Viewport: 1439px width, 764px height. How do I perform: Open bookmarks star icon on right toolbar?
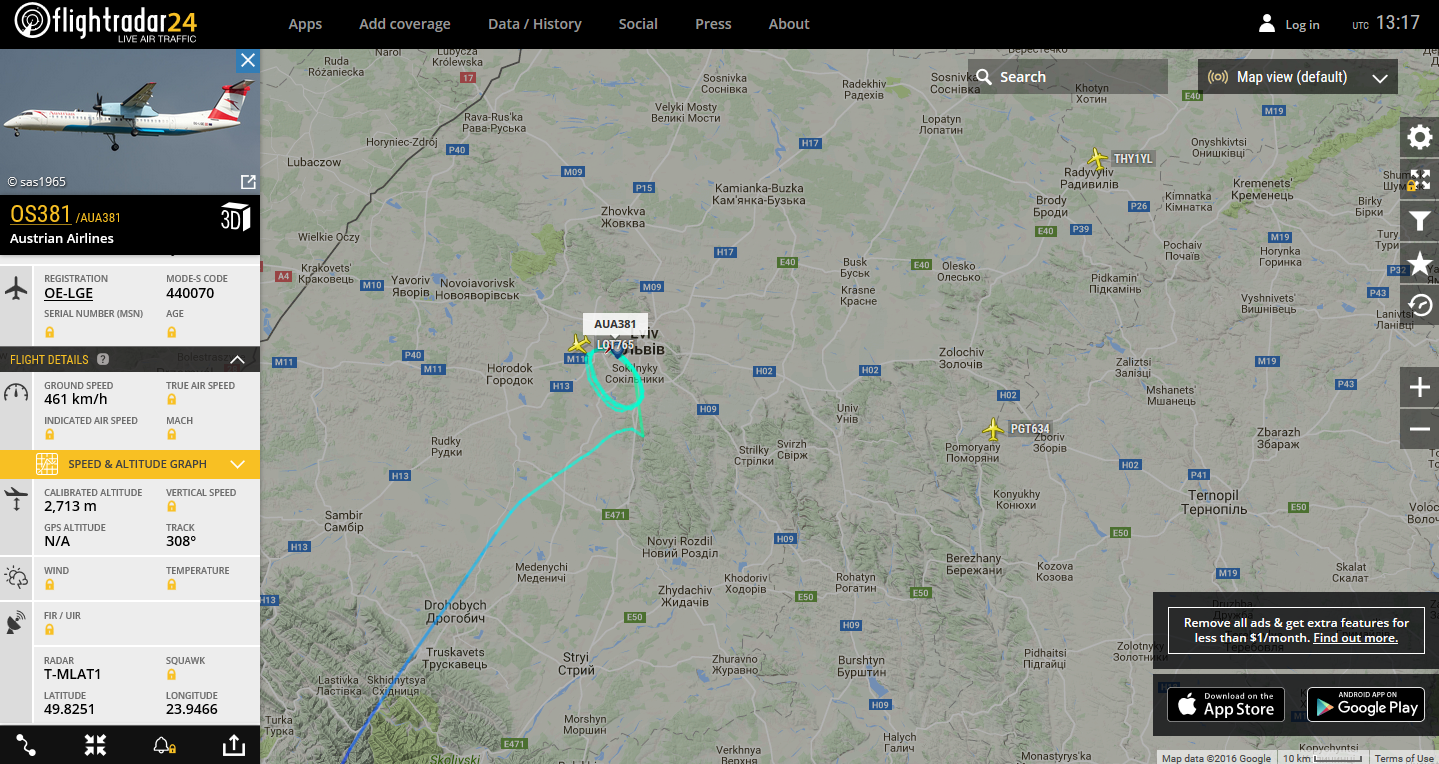point(1419,263)
